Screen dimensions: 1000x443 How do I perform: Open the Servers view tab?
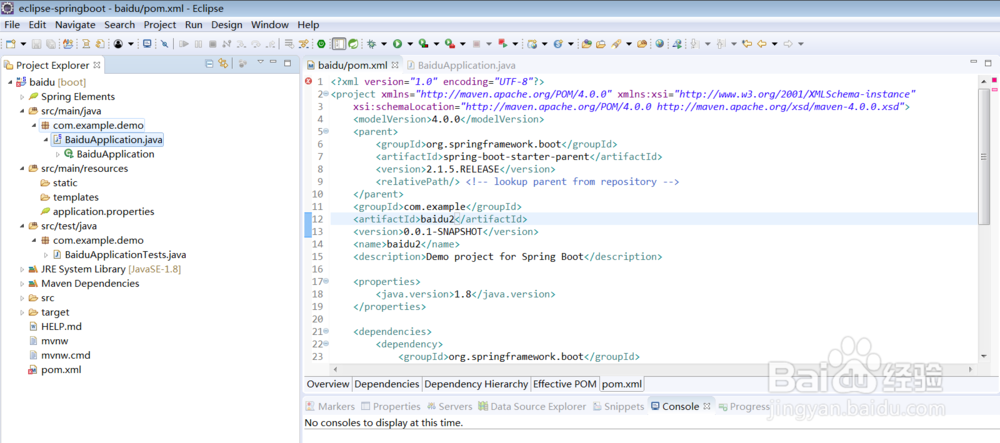coord(450,406)
